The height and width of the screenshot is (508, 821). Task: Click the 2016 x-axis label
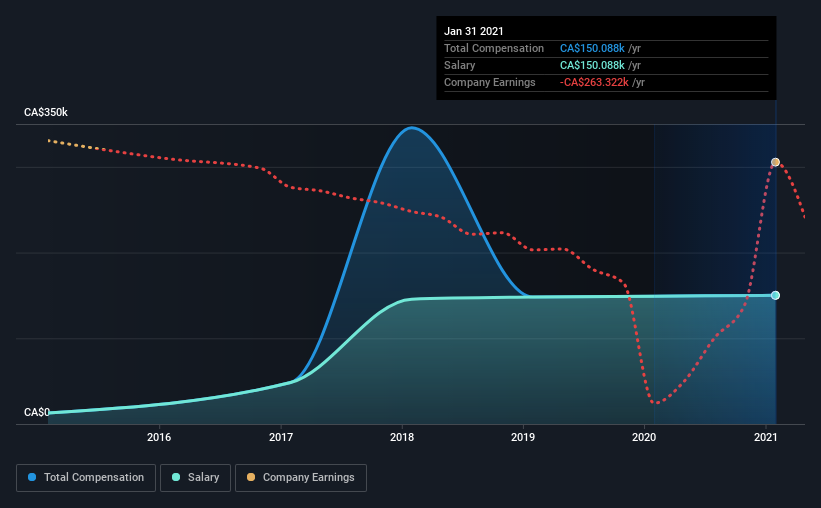pos(159,437)
